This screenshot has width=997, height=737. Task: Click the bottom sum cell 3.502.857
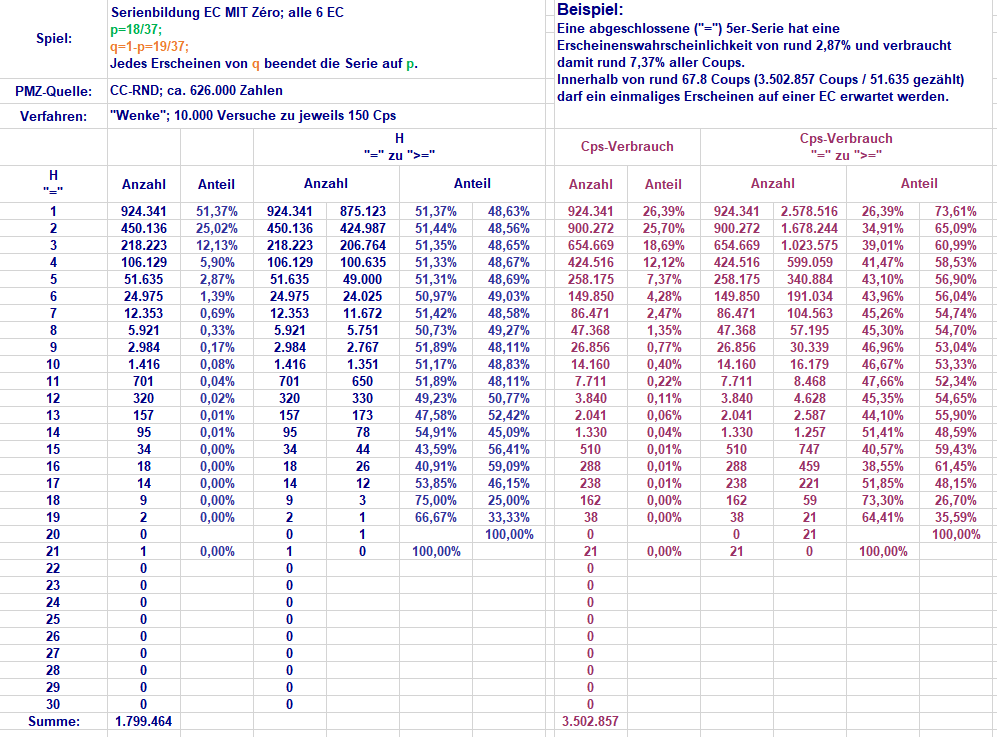[x=590, y=721]
